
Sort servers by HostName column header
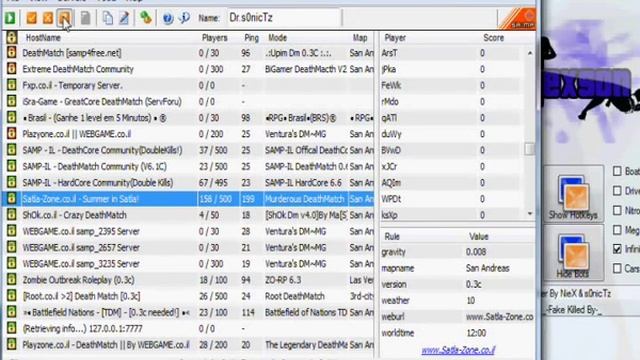coord(43,38)
